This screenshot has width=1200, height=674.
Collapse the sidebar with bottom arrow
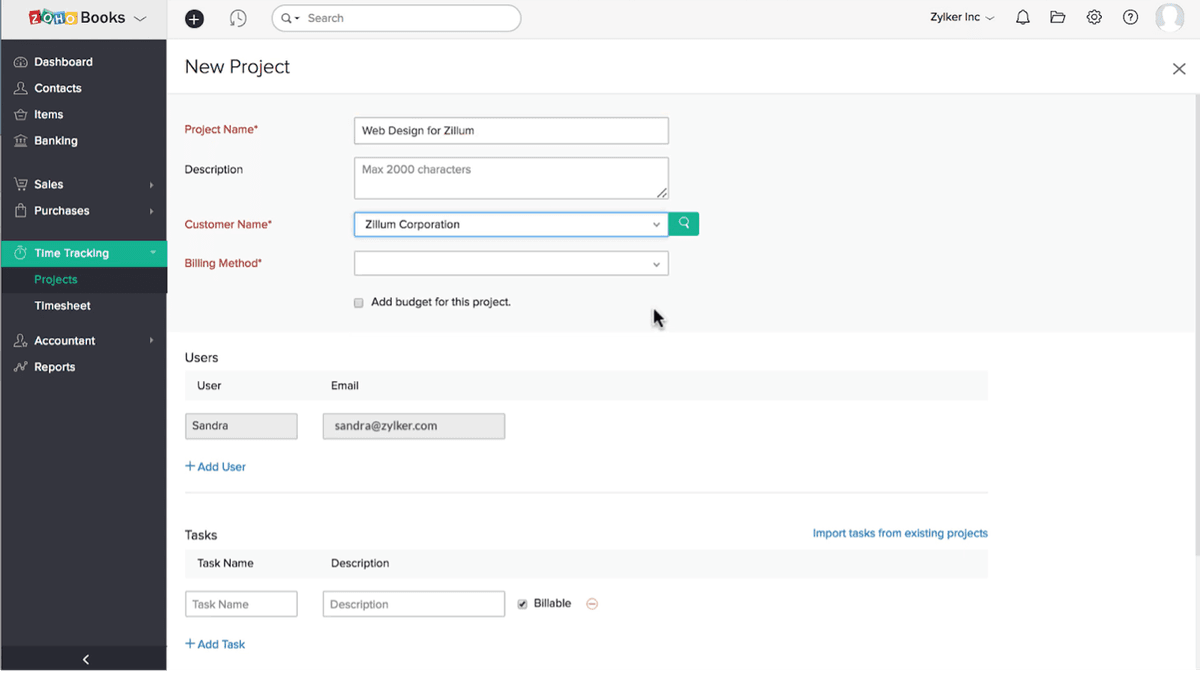pos(85,659)
